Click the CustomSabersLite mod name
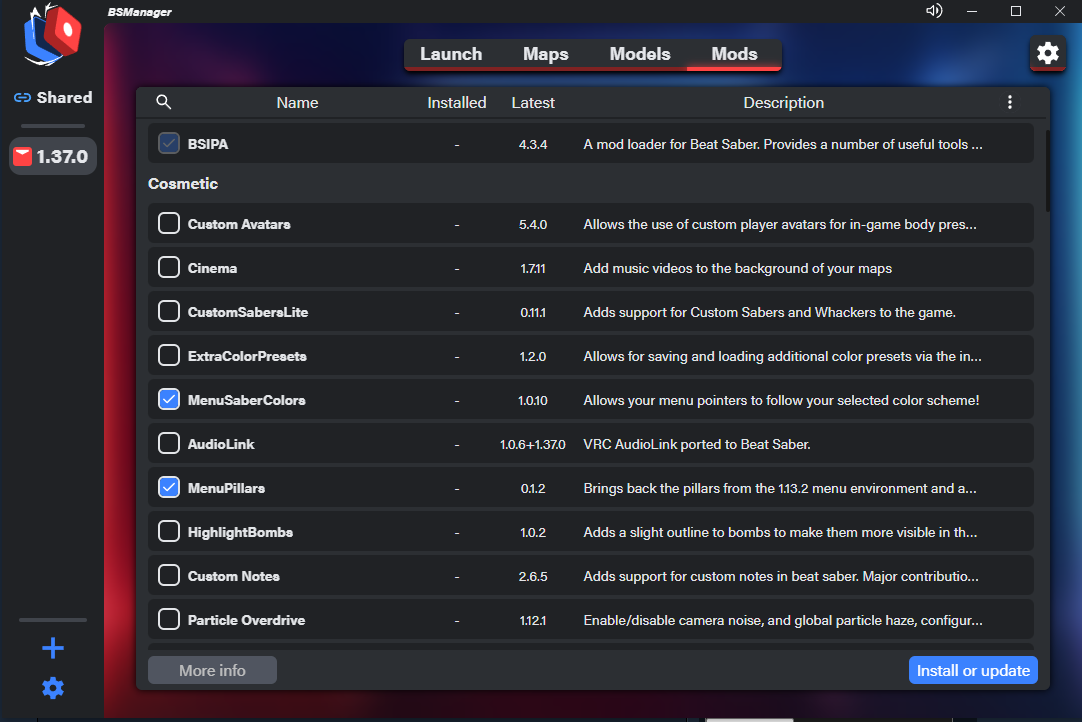 tap(248, 313)
